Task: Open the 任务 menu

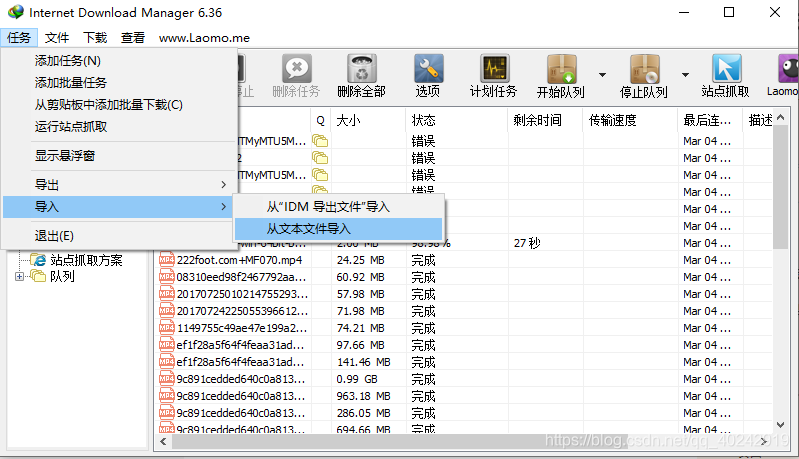Action: (x=19, y=38)
